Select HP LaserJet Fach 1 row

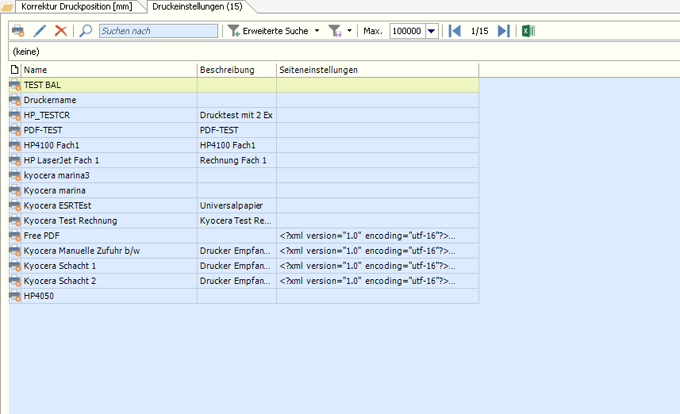244,160
